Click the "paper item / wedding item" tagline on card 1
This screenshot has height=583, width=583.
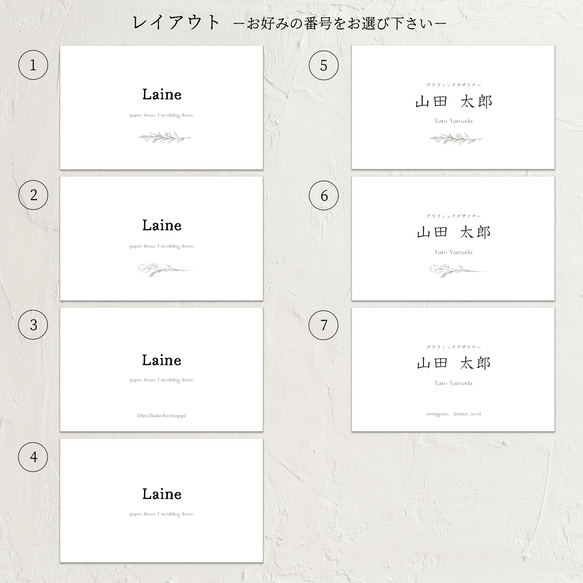[x=162, y=116]
